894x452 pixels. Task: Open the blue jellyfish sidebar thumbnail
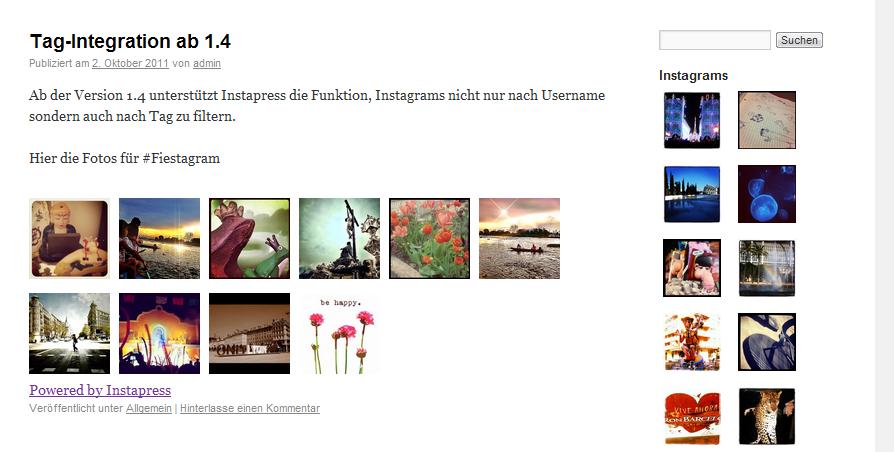pyautogui.click(x=767, y=194)
